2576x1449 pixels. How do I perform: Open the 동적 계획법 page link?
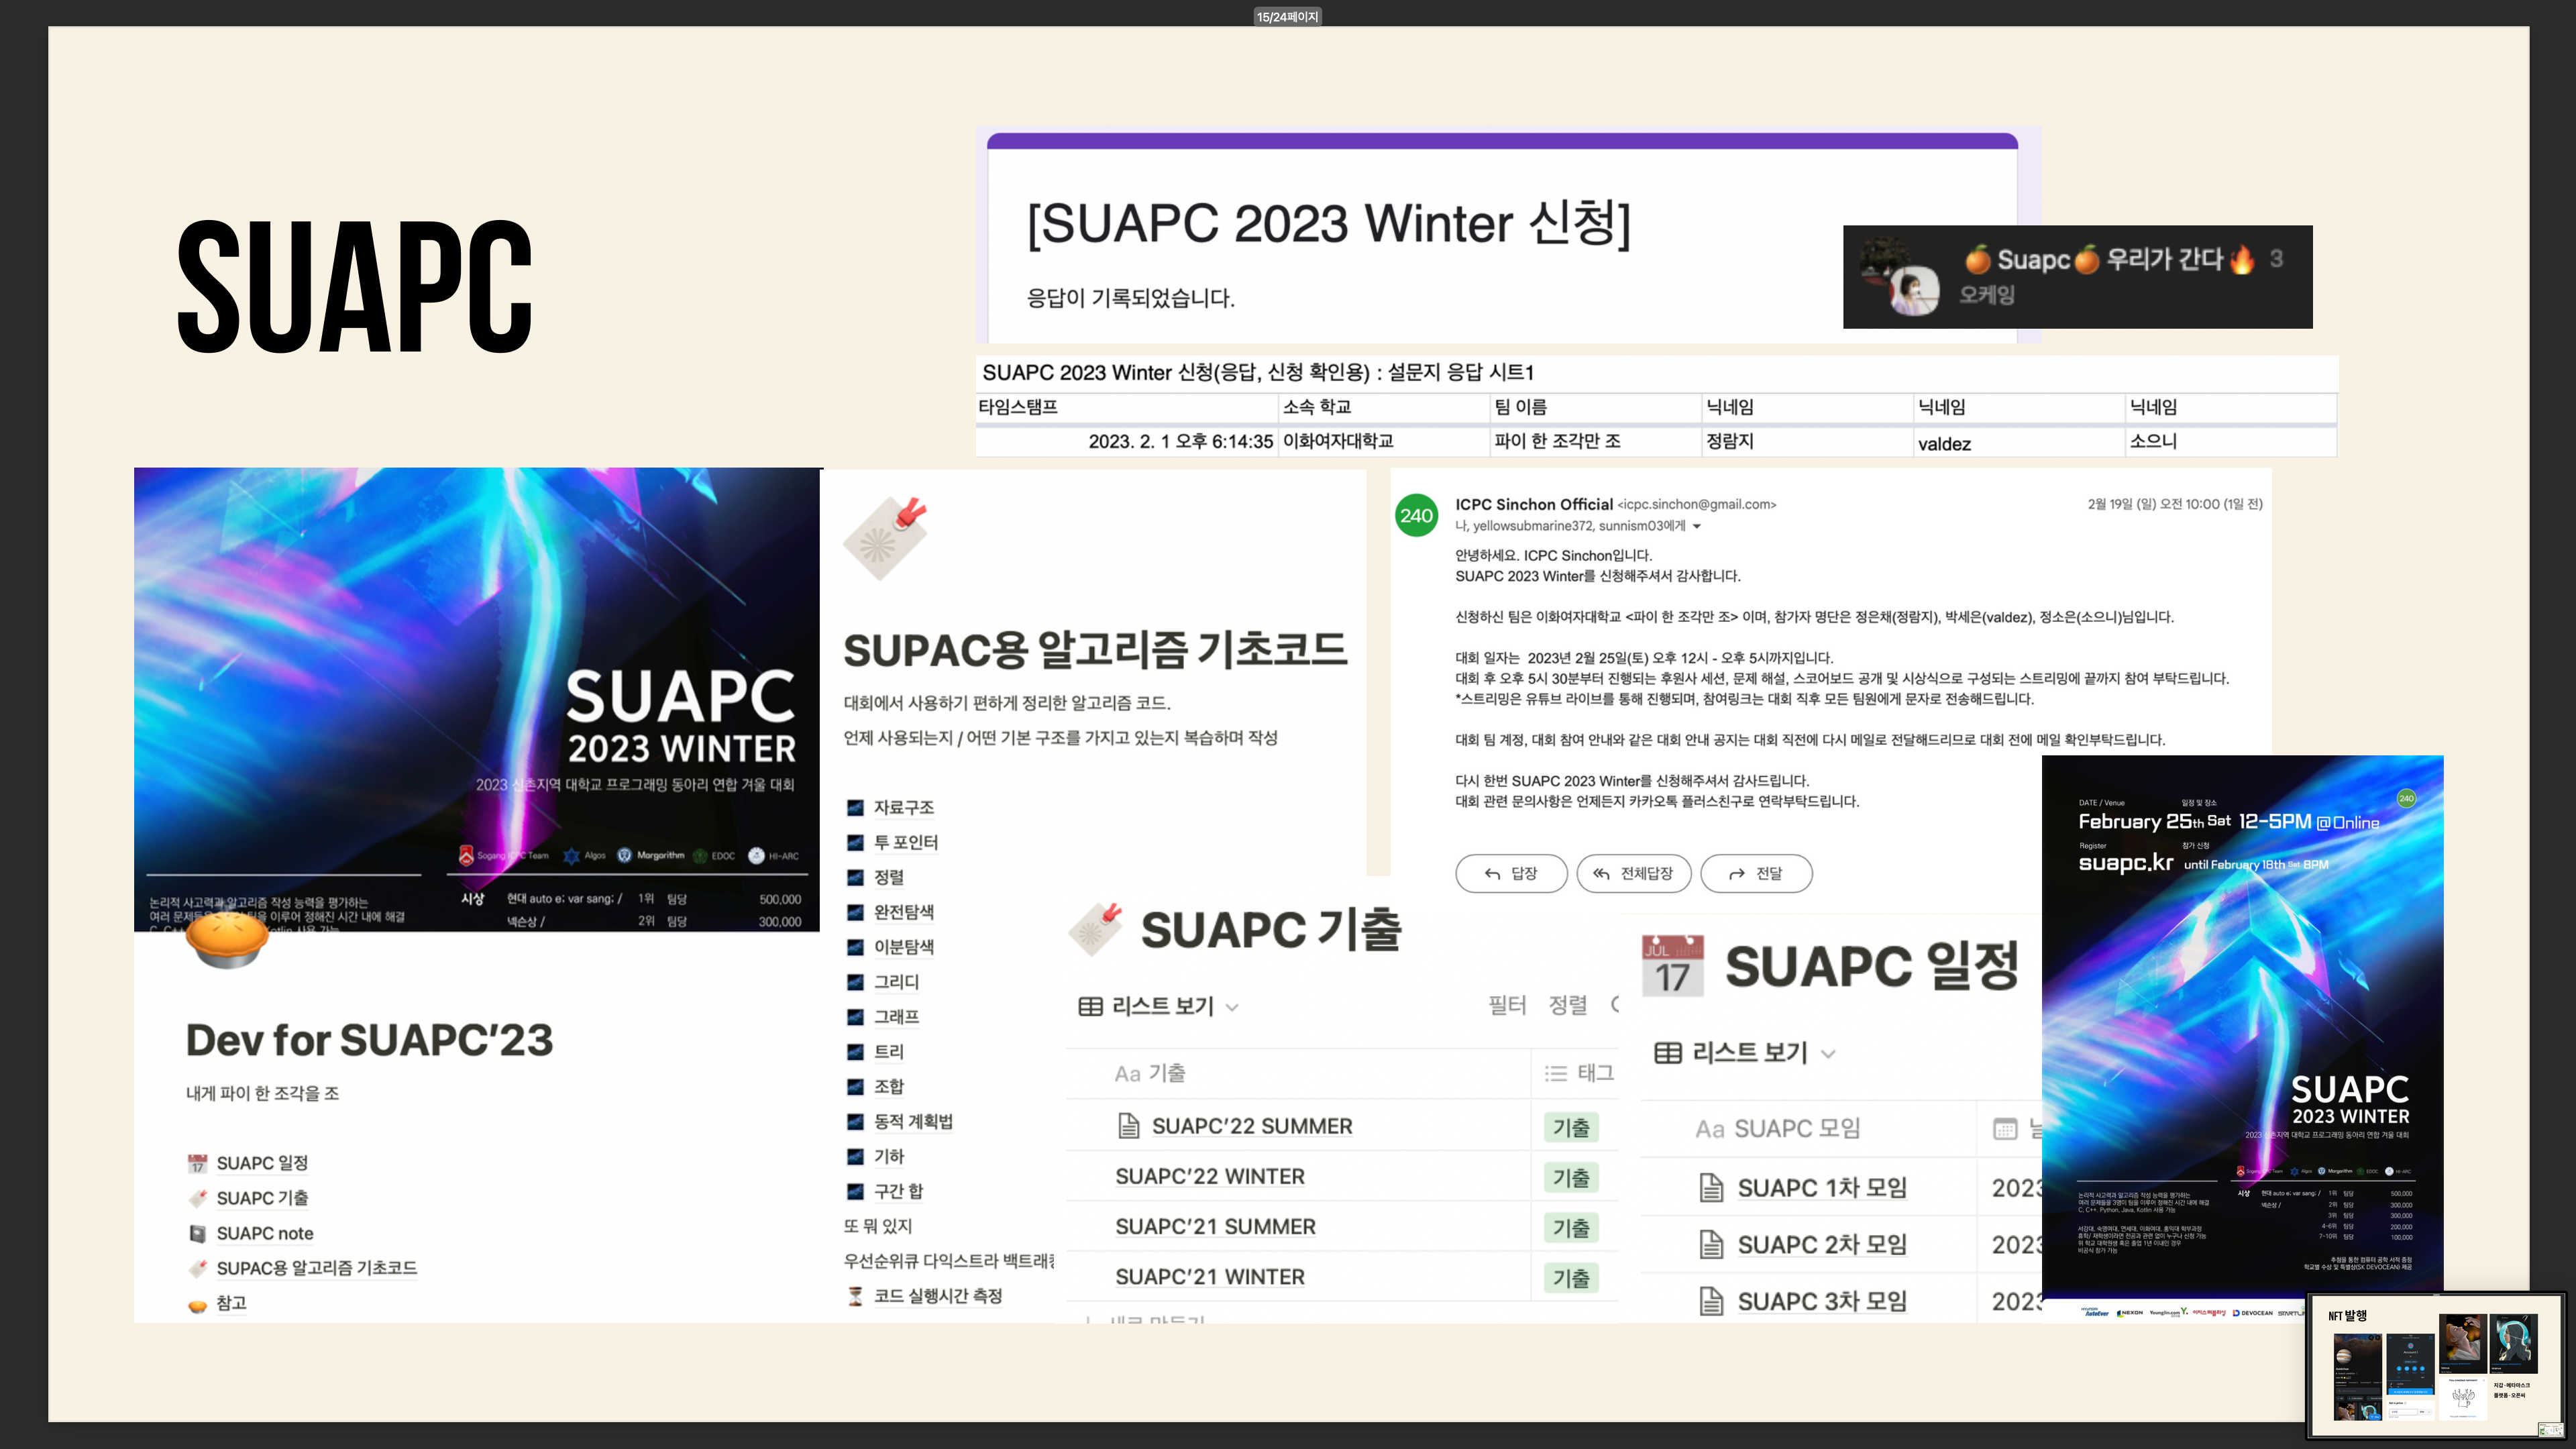pyautogui.click(x=912, y=1121)
